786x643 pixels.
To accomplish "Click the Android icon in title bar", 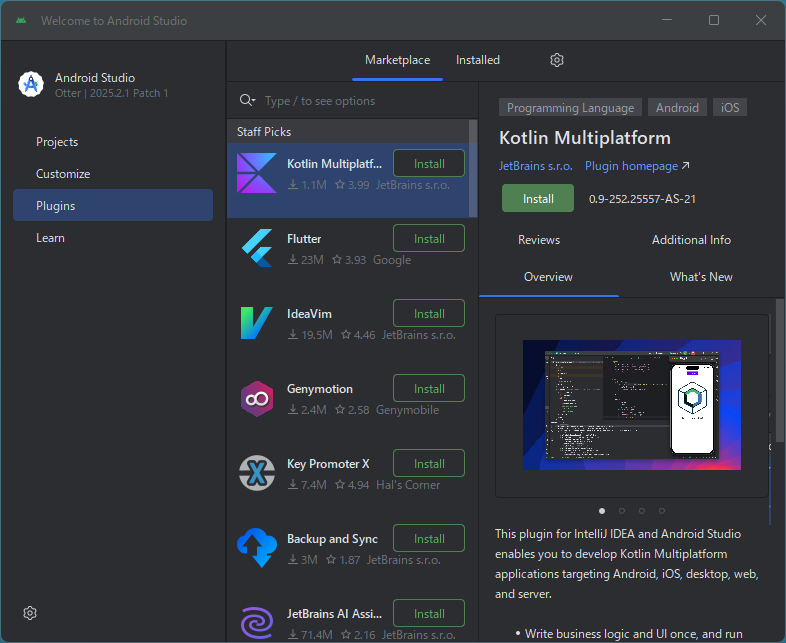I will pos(21,21).
